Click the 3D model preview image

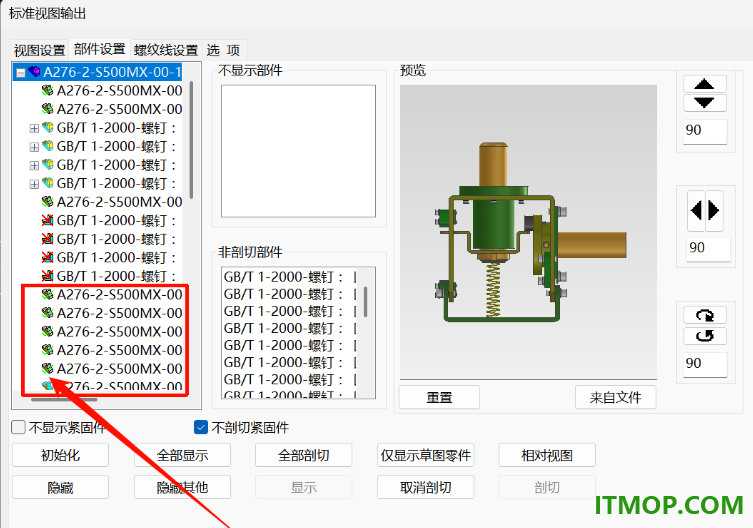click(x=528, y=232)
